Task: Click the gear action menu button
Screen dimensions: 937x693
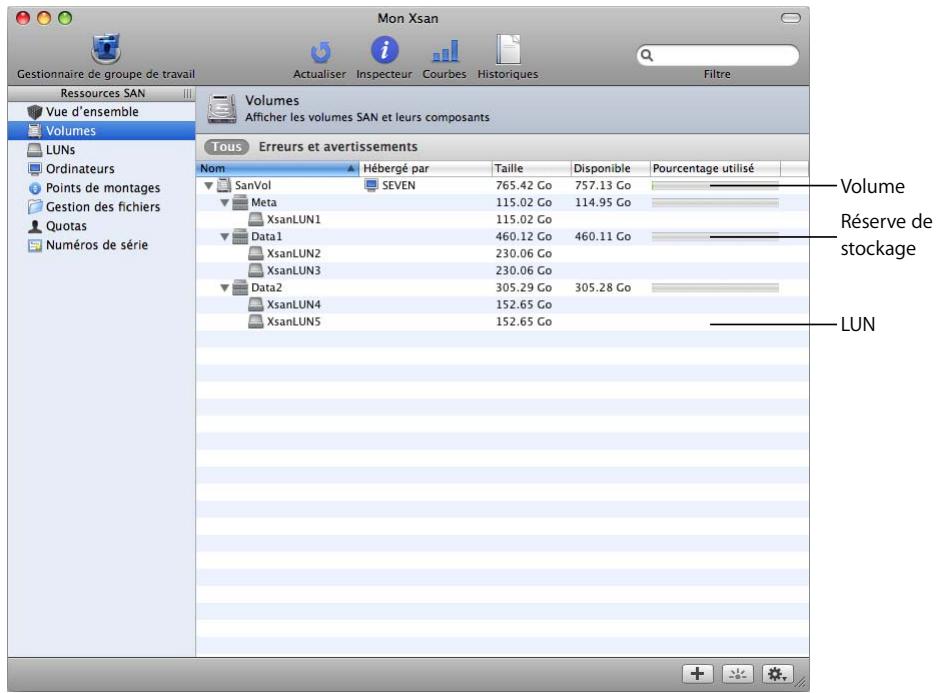Action: (777, 674)
